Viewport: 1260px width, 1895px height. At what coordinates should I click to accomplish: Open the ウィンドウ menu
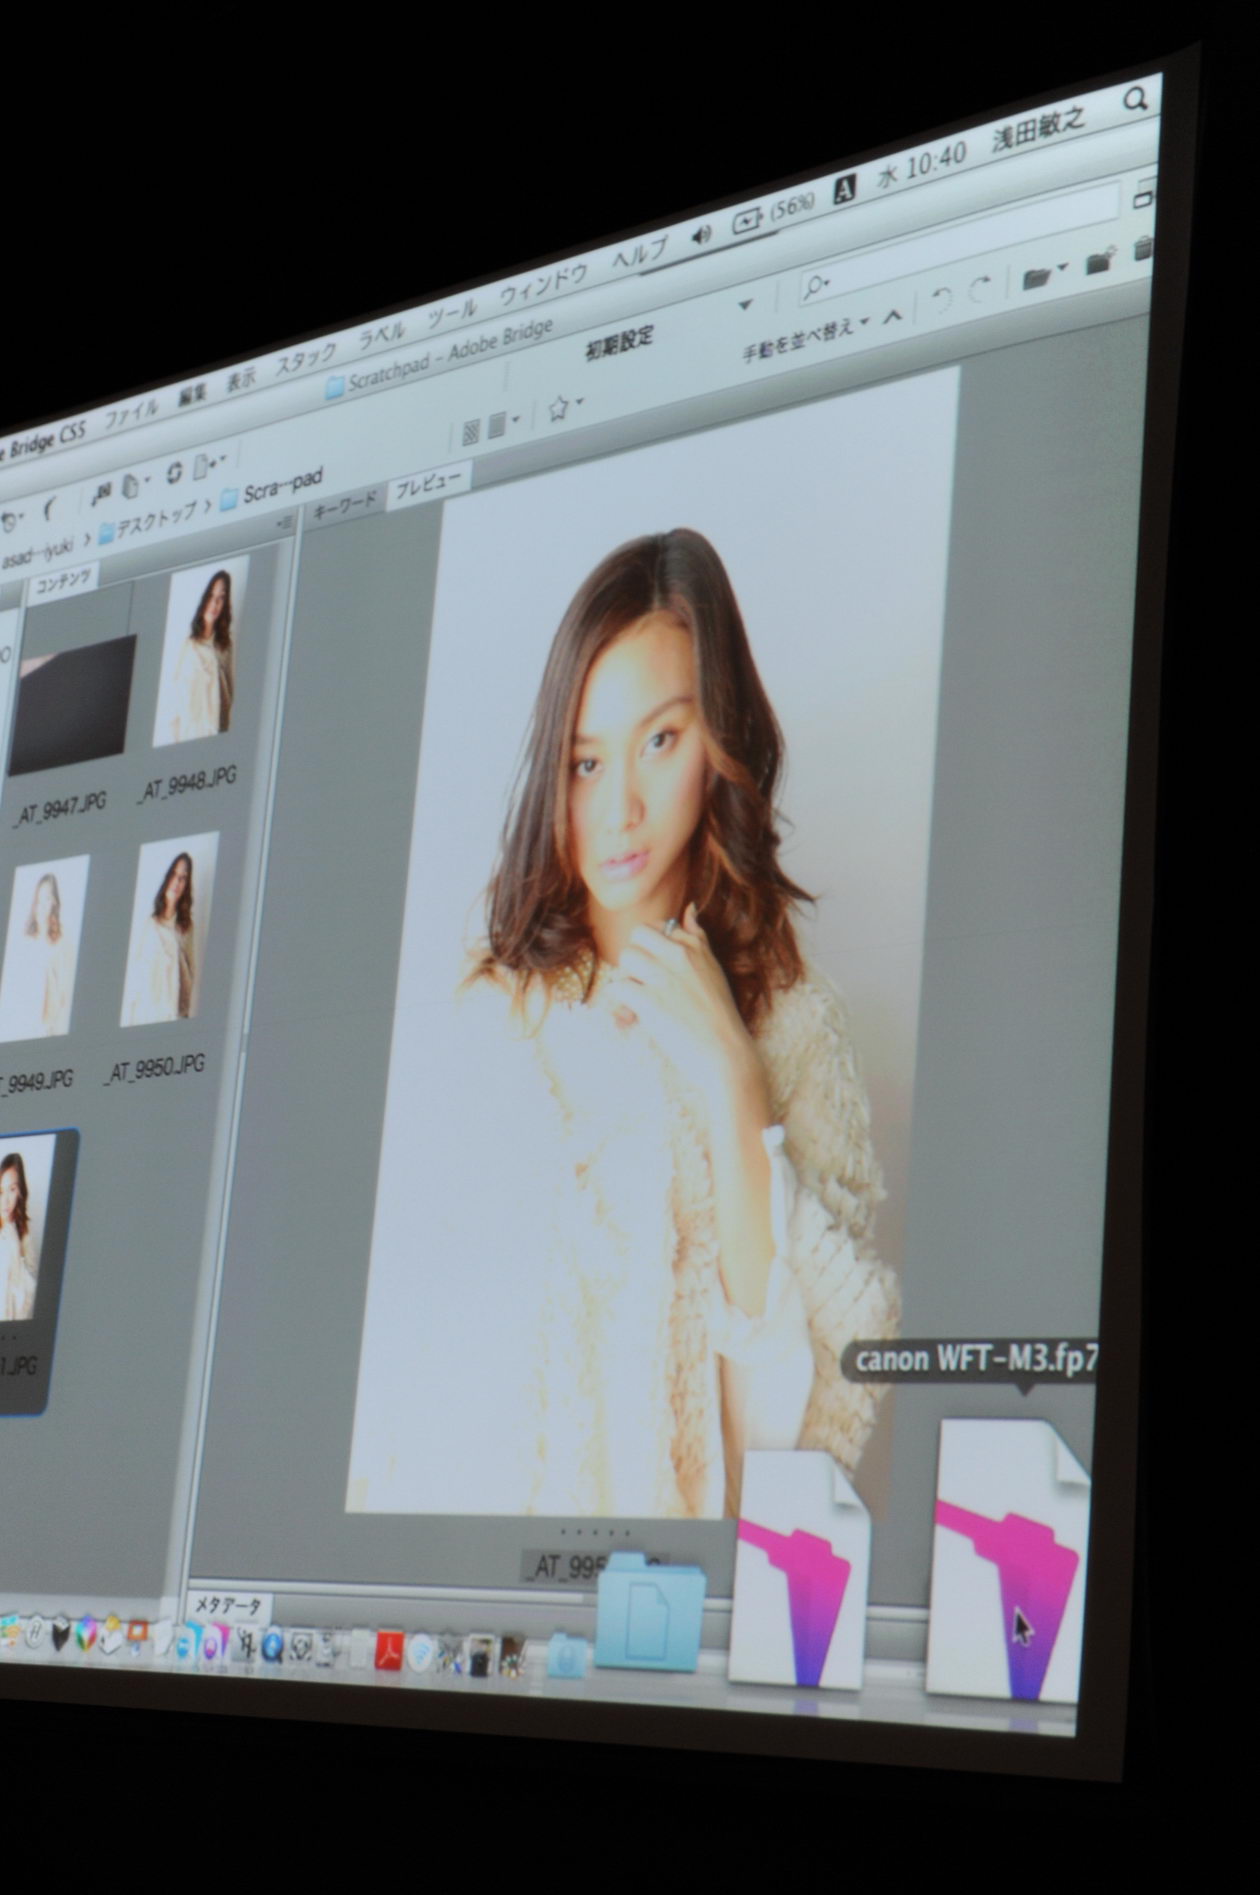tap(543, 286)
